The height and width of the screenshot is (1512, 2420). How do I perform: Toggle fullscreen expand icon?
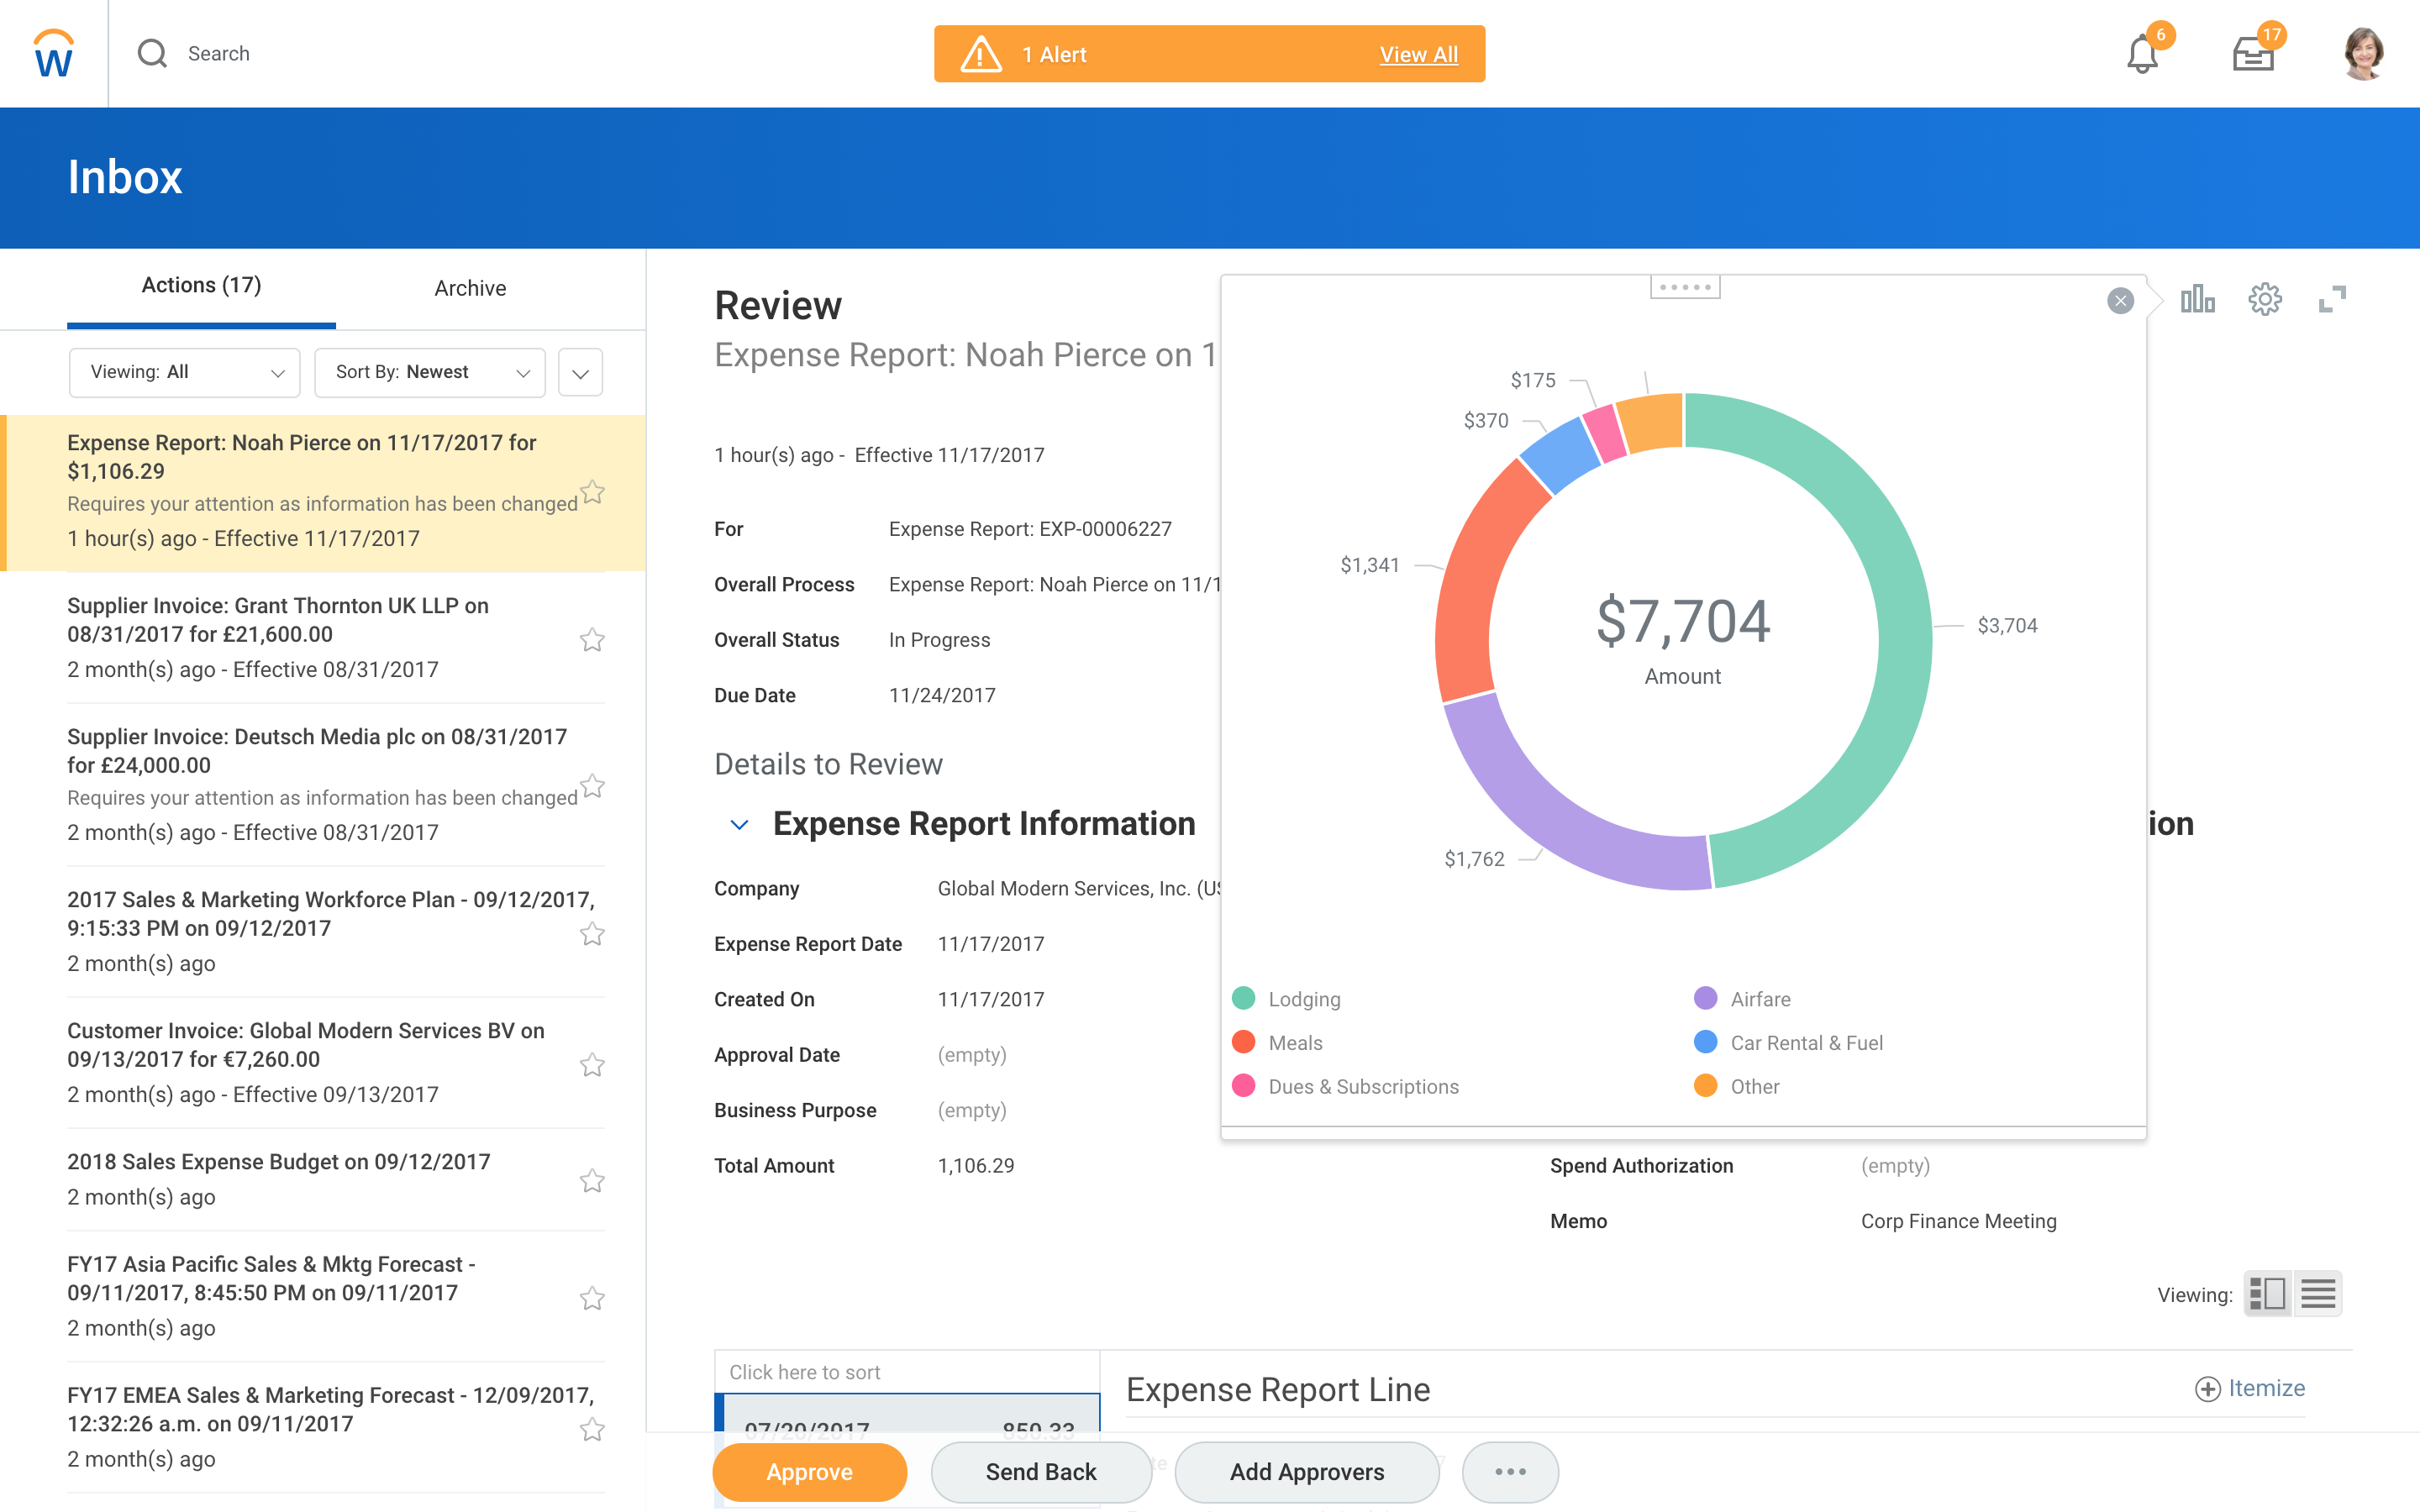(x=2332, y=299)
